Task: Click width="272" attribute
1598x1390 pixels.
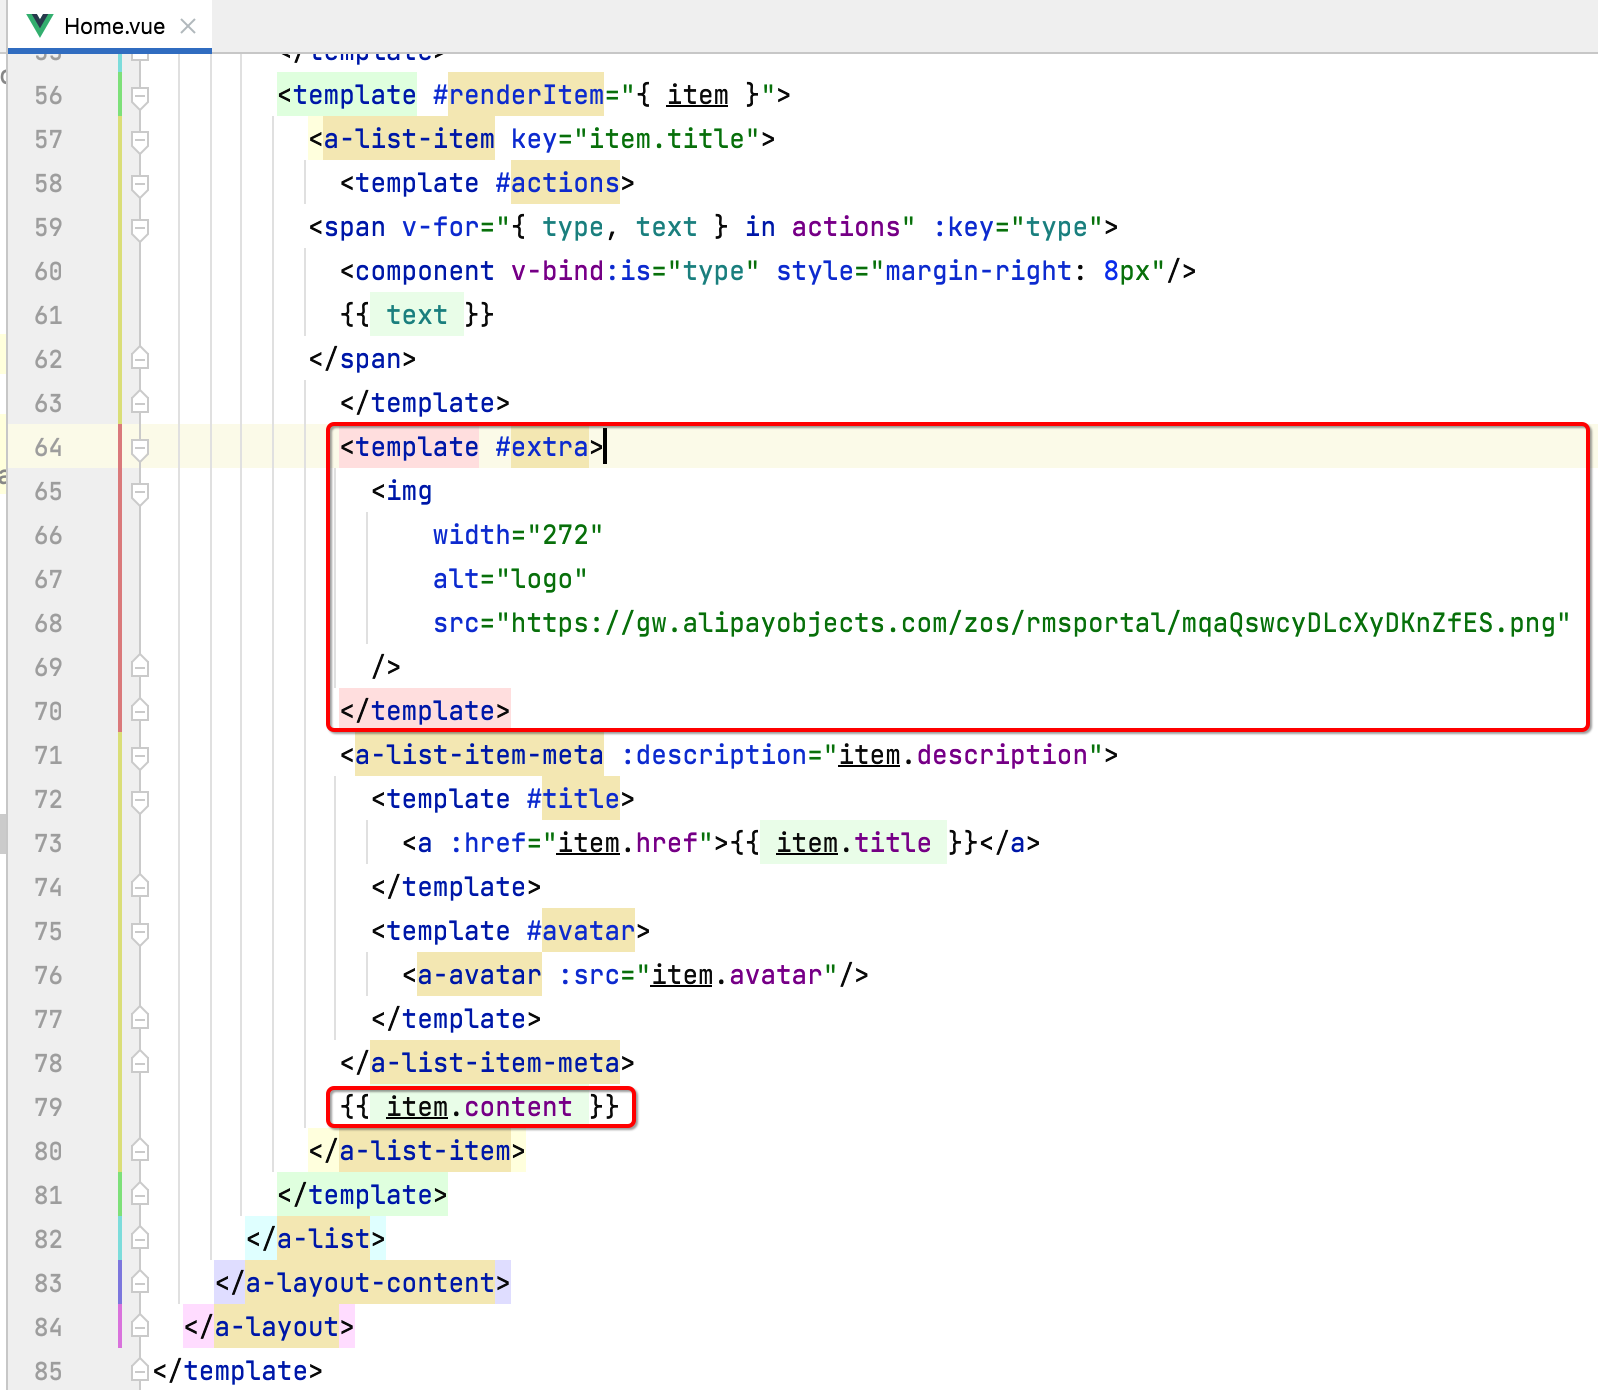Action: (518, 535)
